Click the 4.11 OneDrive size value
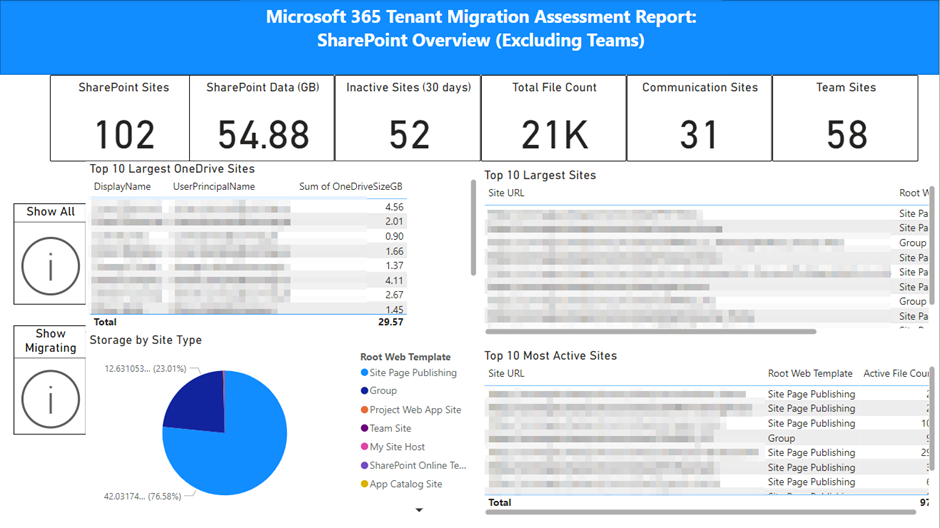Image resolution: width=940 pixels, height=528 pixels. (x=394, y=281)
